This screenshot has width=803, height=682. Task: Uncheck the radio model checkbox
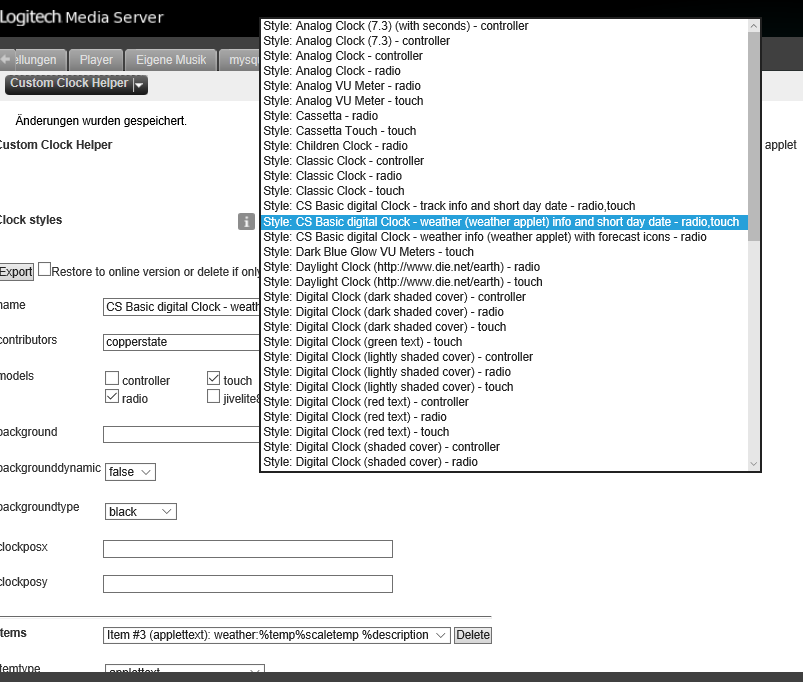[x=112, y=397]
